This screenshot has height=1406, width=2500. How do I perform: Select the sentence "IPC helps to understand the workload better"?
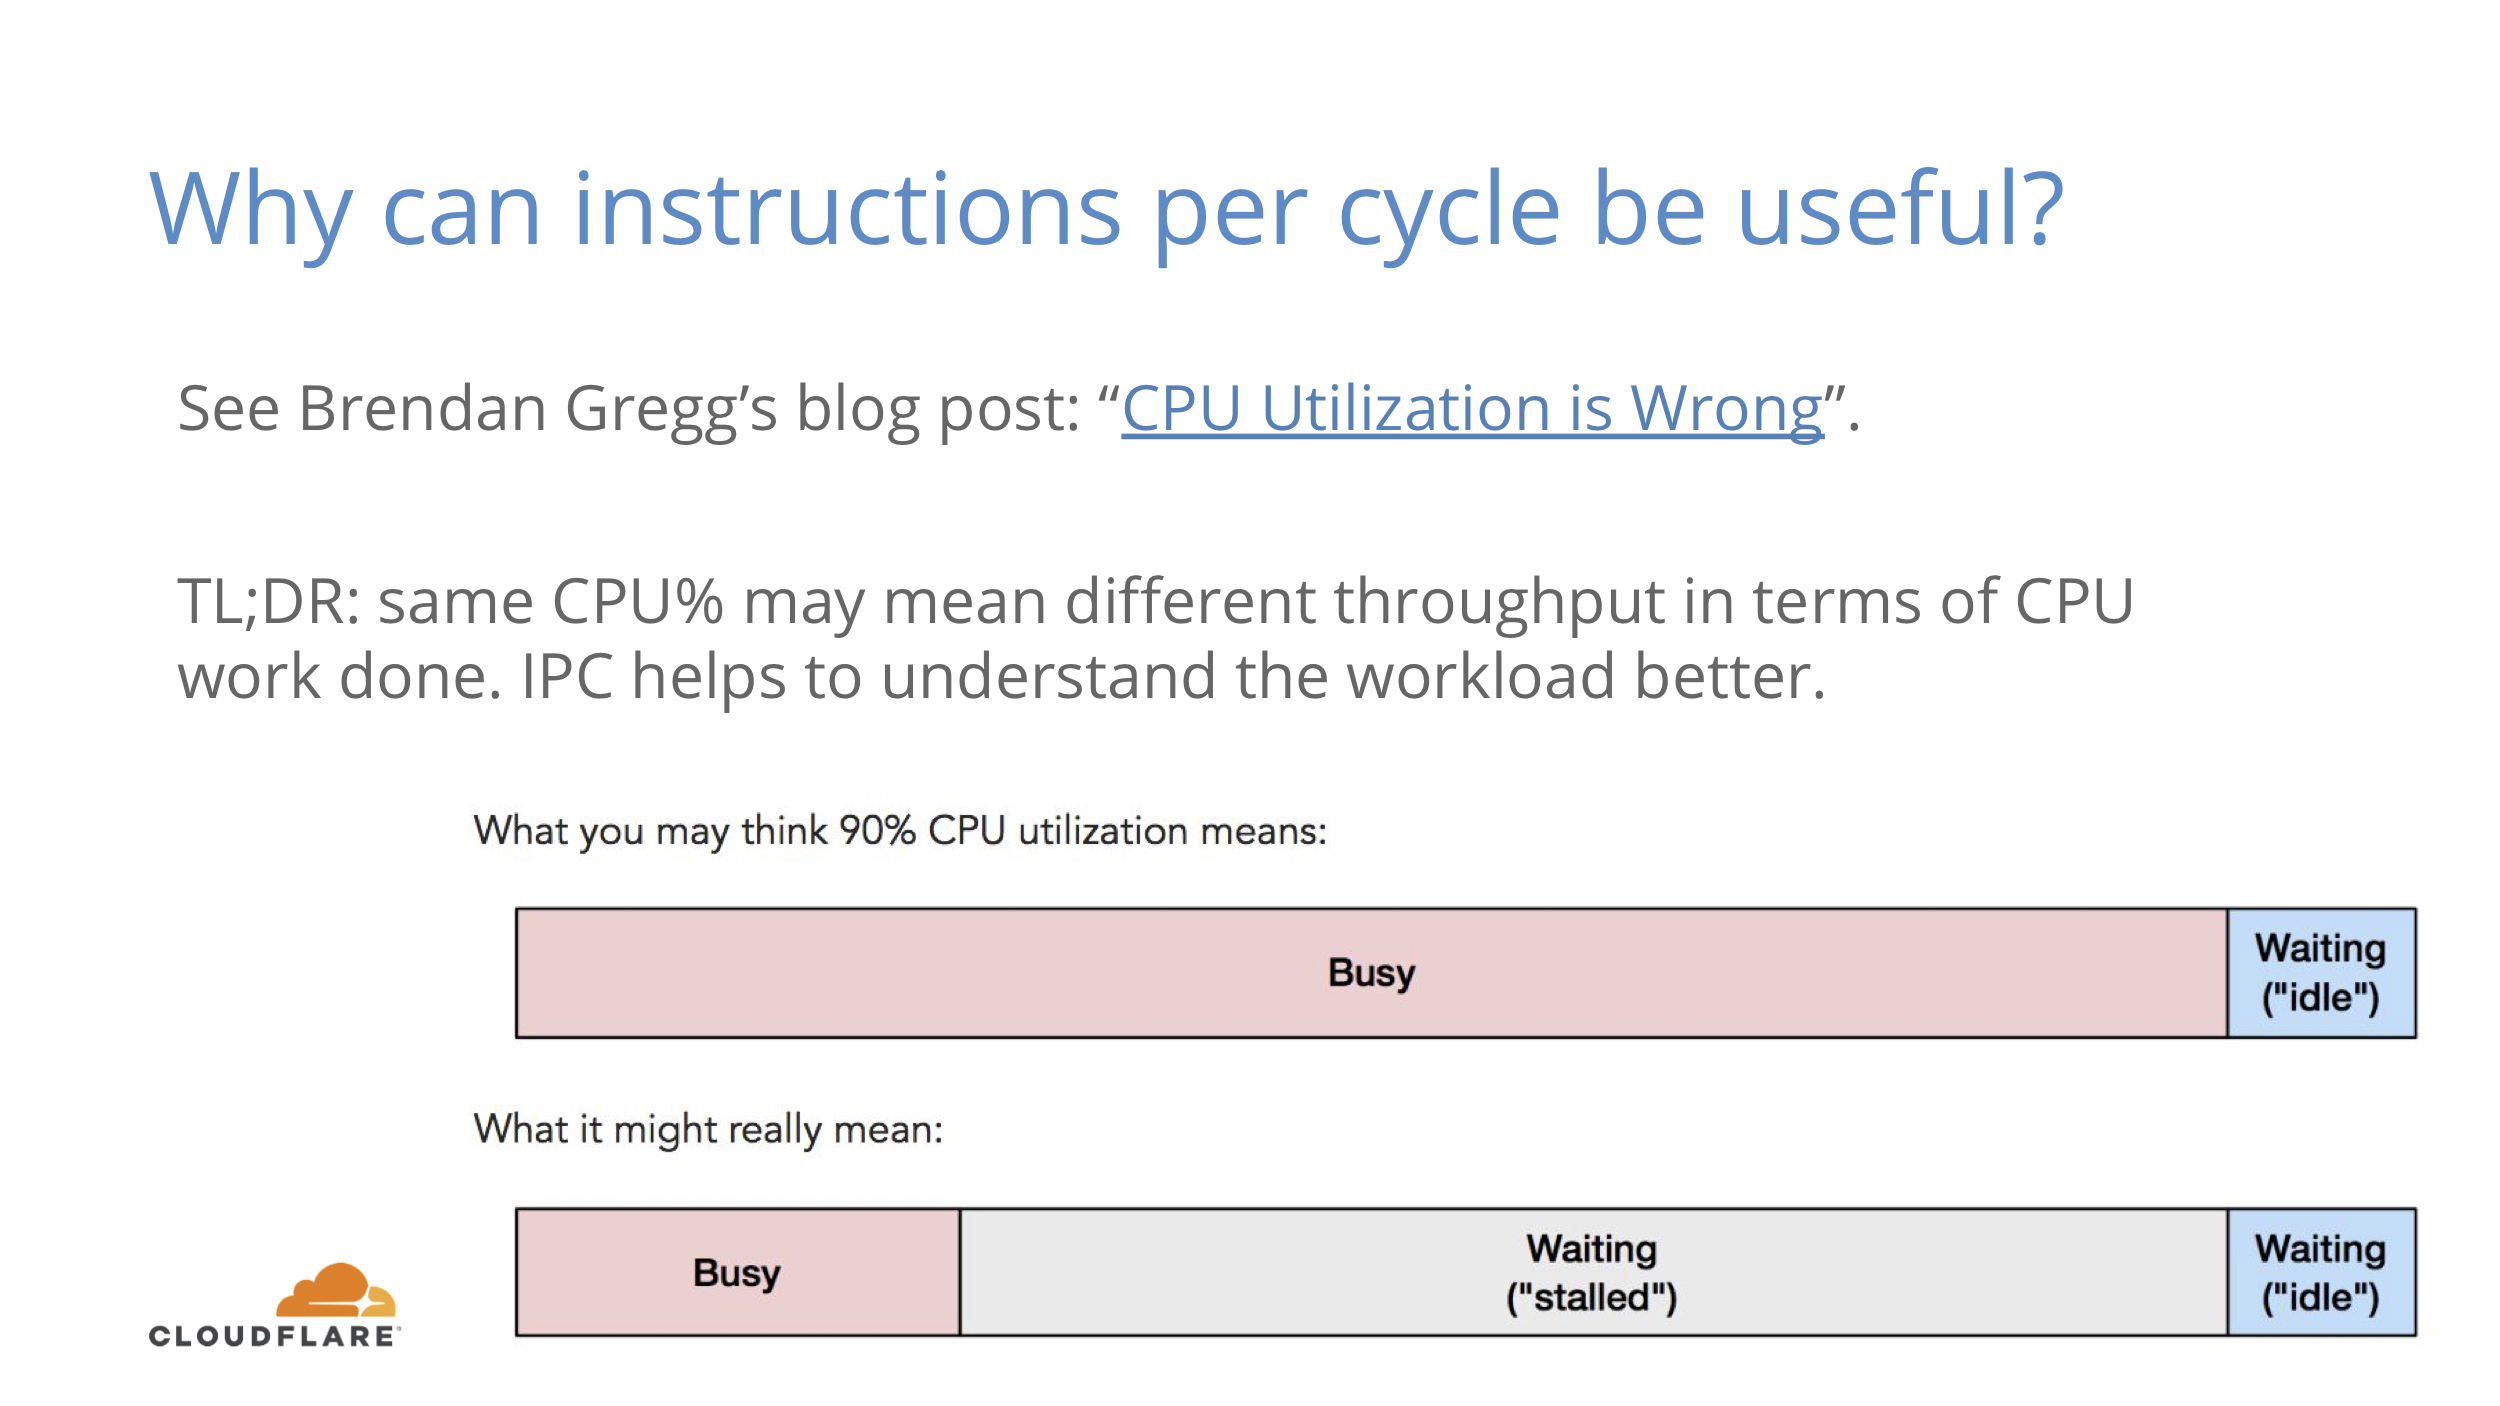point(1173,677)
